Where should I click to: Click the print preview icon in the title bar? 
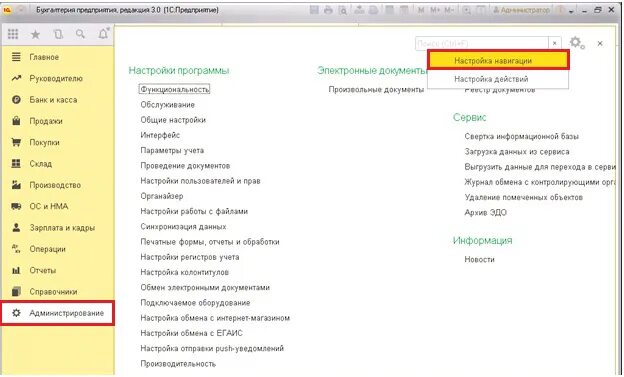point(343,10)
